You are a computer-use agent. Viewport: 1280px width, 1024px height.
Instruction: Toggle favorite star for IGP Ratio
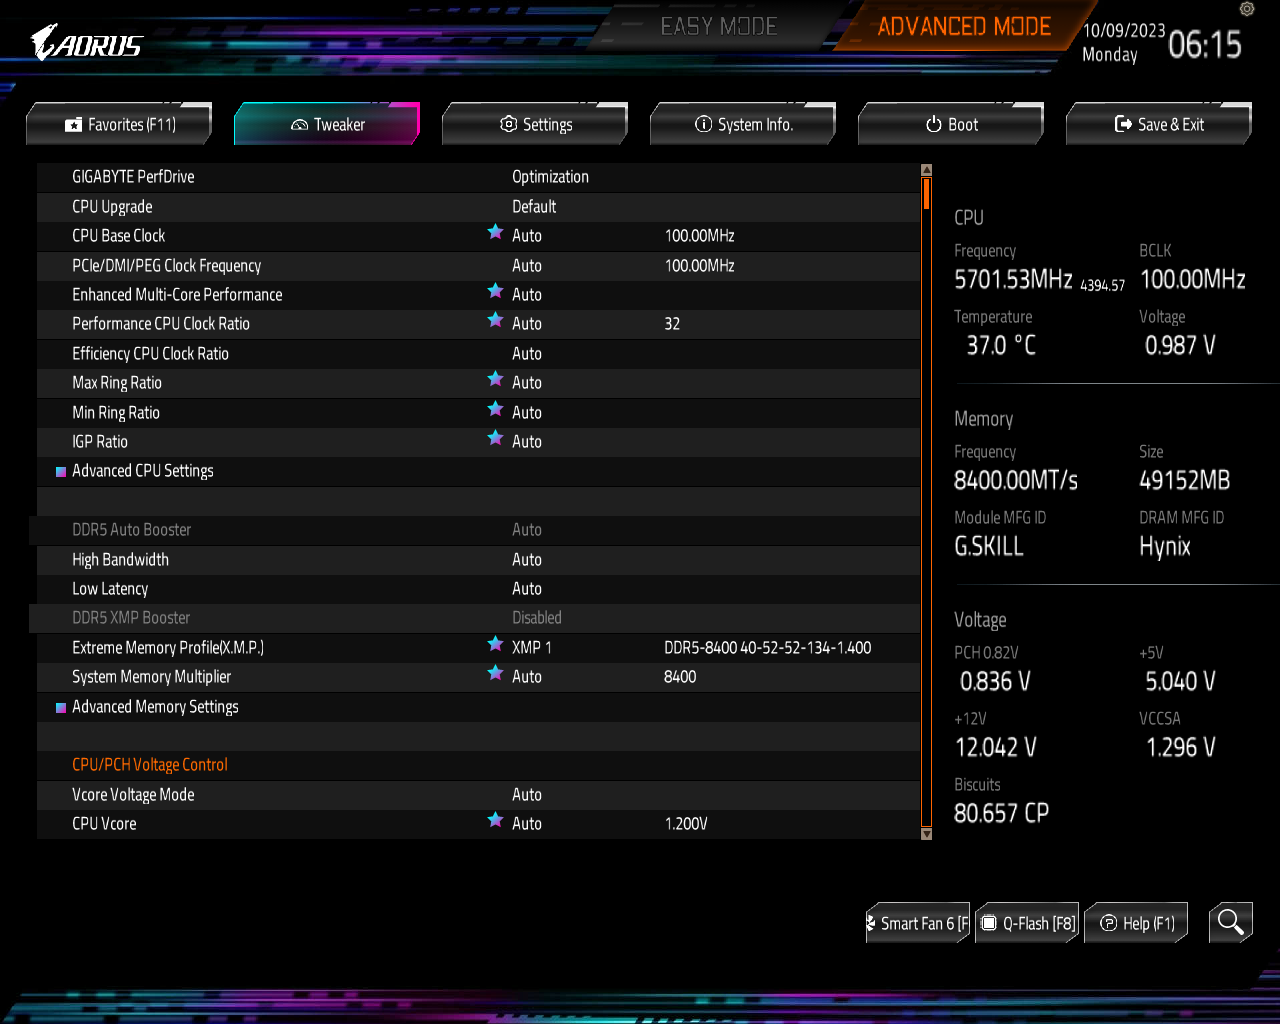[x=495, y=439]
